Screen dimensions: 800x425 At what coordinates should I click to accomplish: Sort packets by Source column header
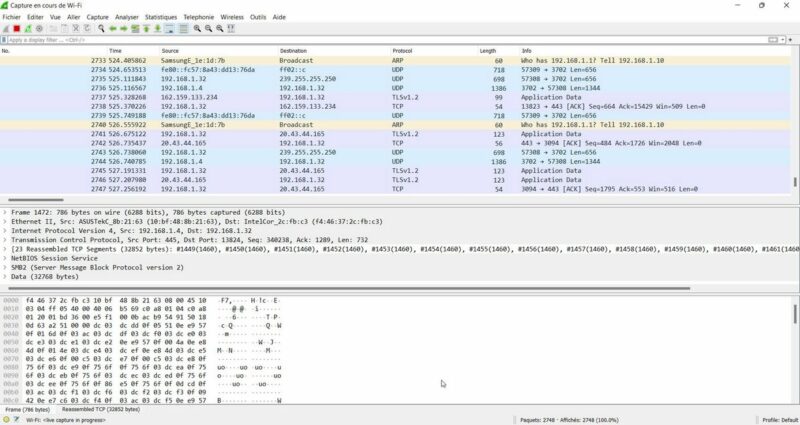pyautogui.click(x=170, y=51)
